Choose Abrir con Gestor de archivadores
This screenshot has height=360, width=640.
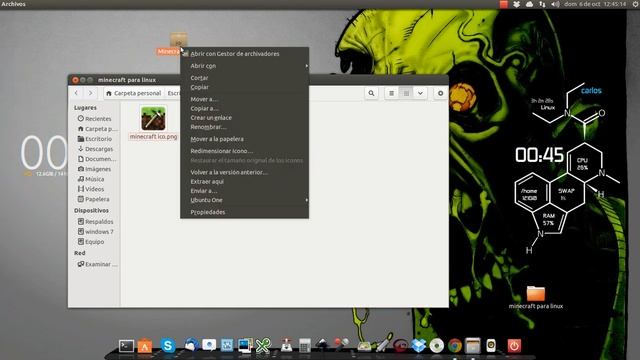point(244,53)
